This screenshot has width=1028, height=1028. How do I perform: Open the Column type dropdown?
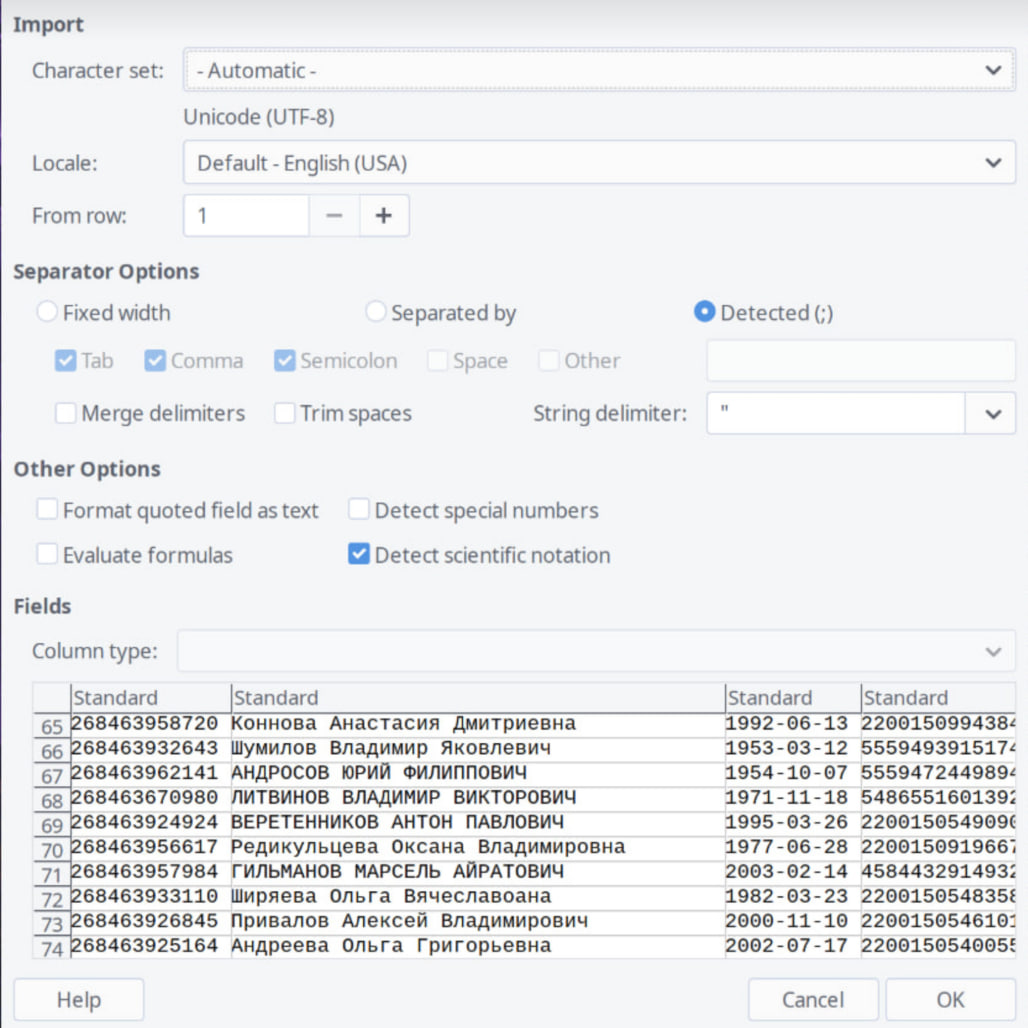(596, 651)
